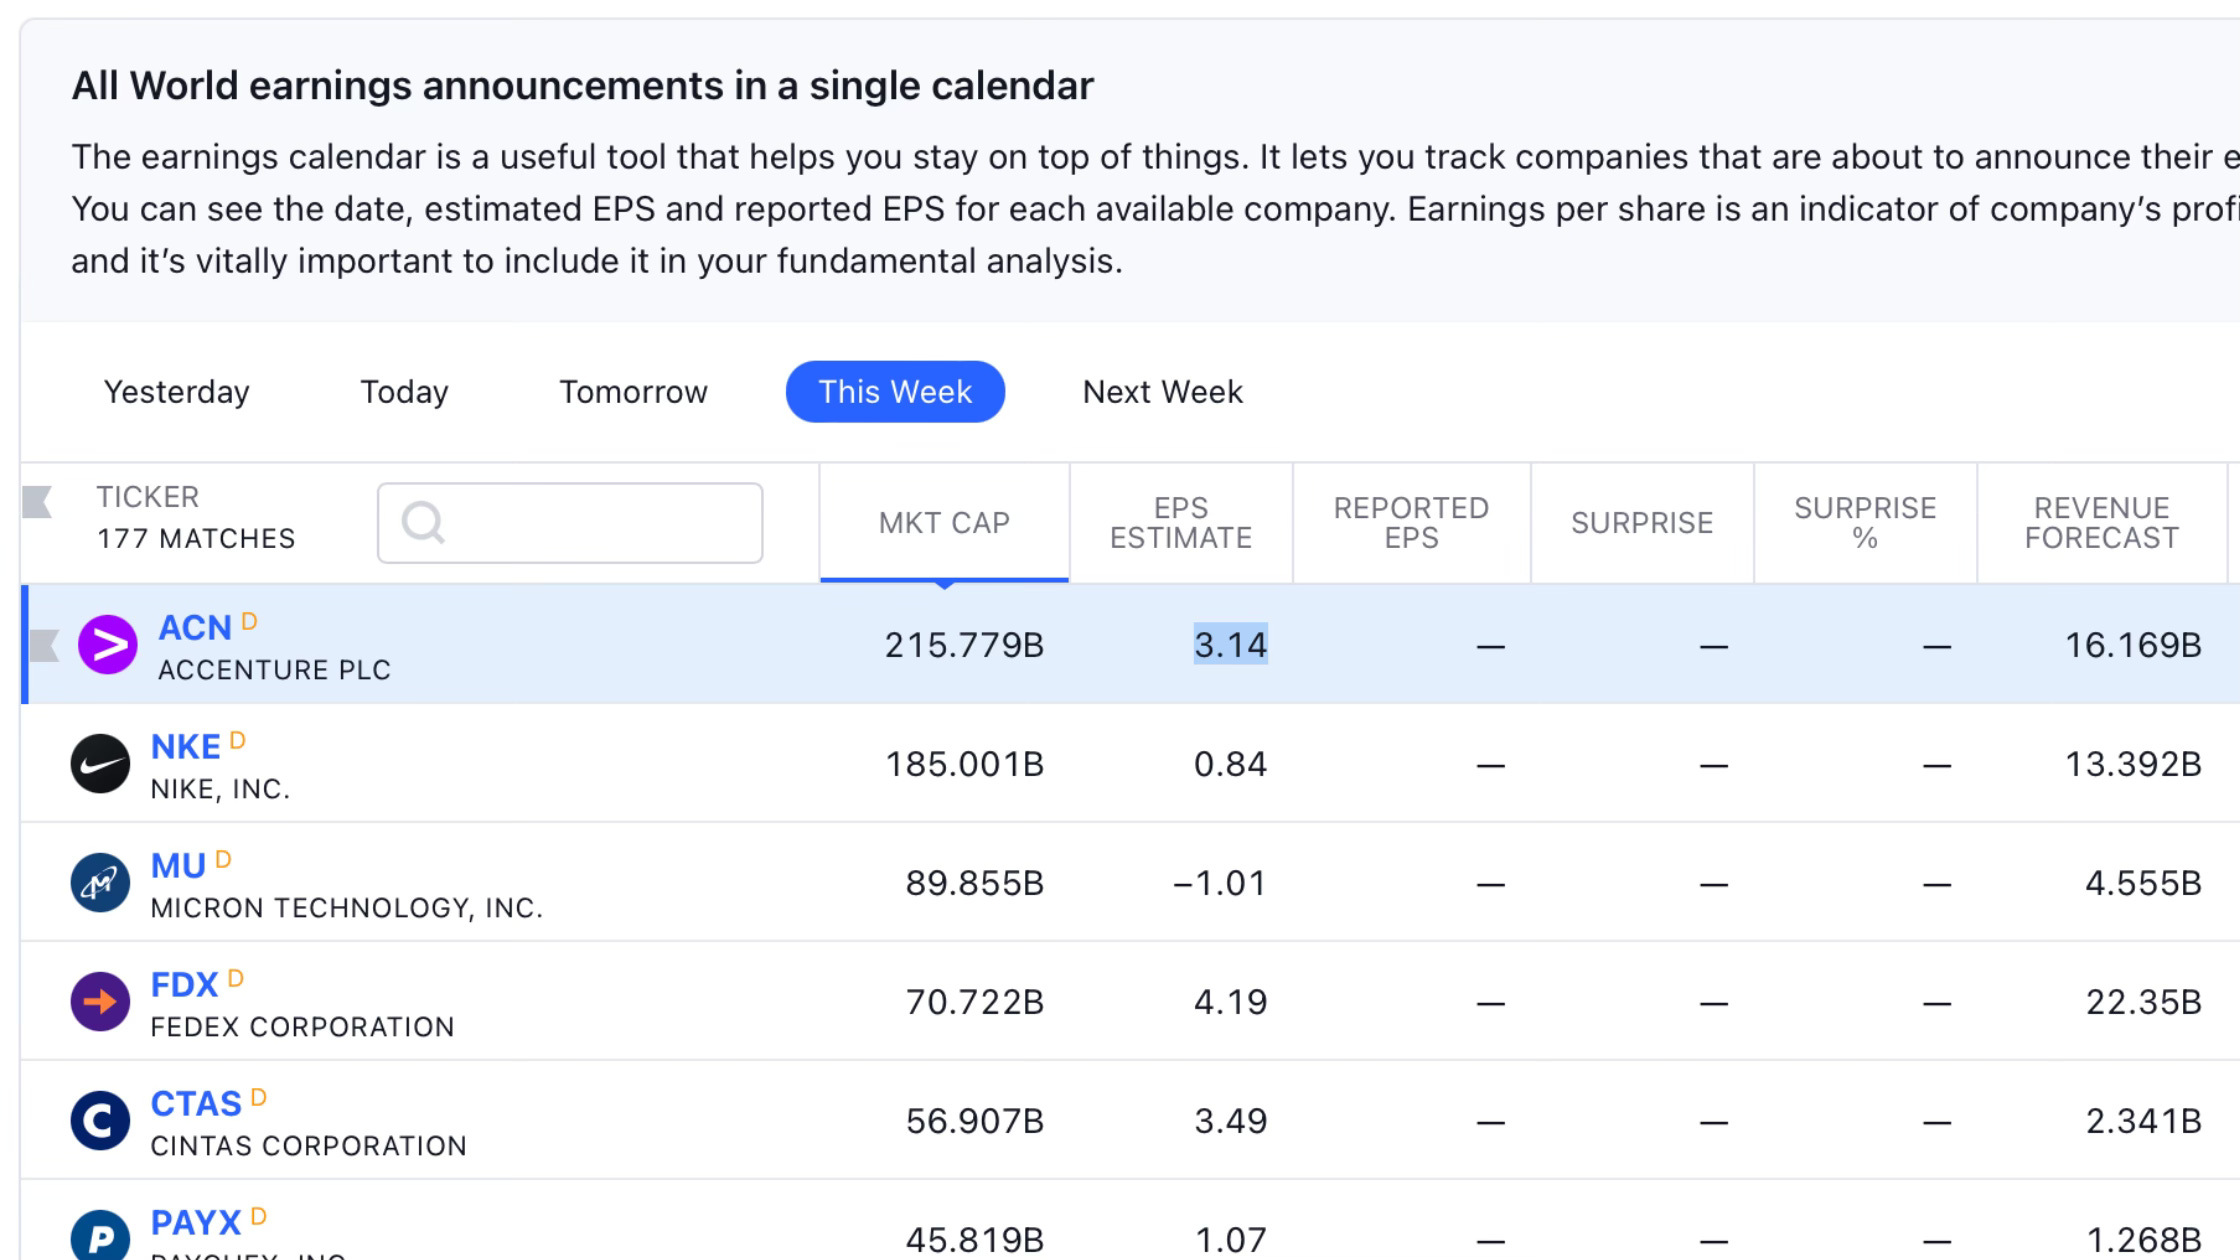Click the Micron Technology logo icon
This screenshot has width=2240, height=1260.
click(x=100, y=883)
